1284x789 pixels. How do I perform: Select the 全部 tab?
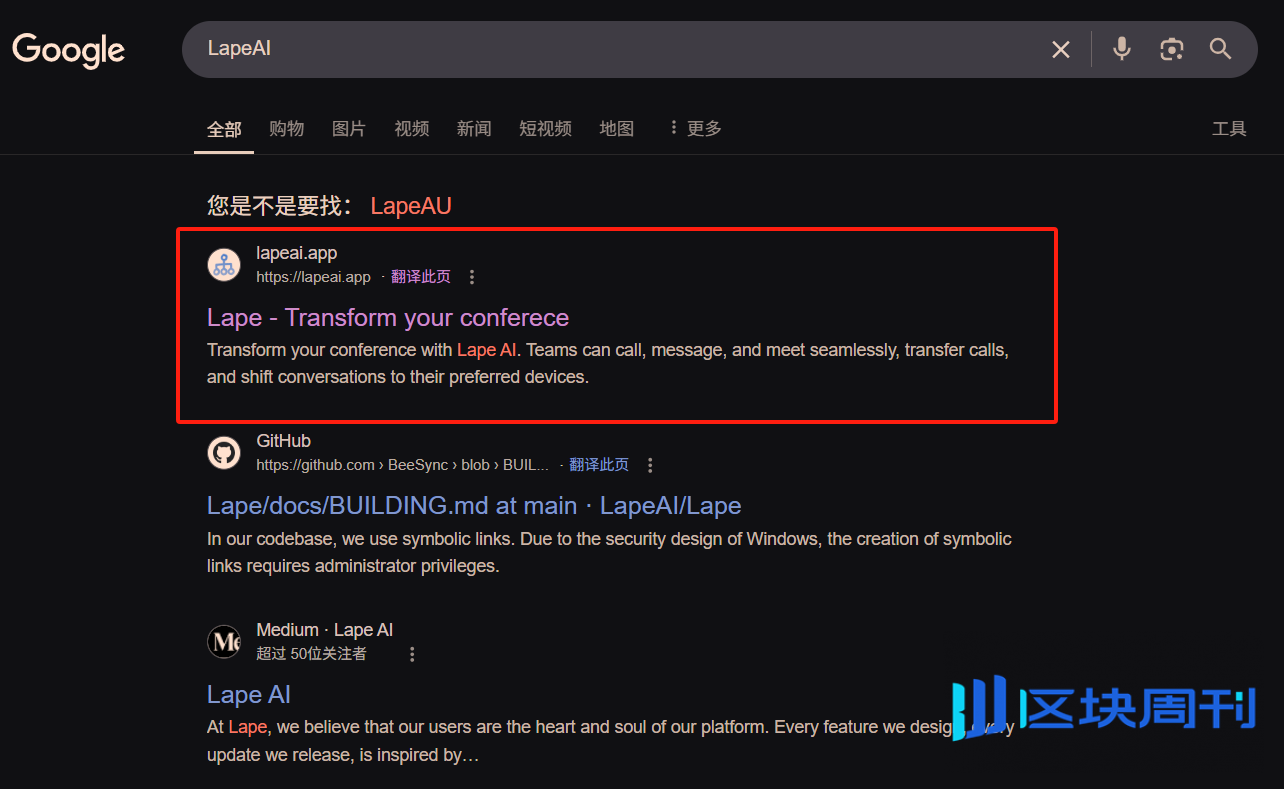click(224, 129)
